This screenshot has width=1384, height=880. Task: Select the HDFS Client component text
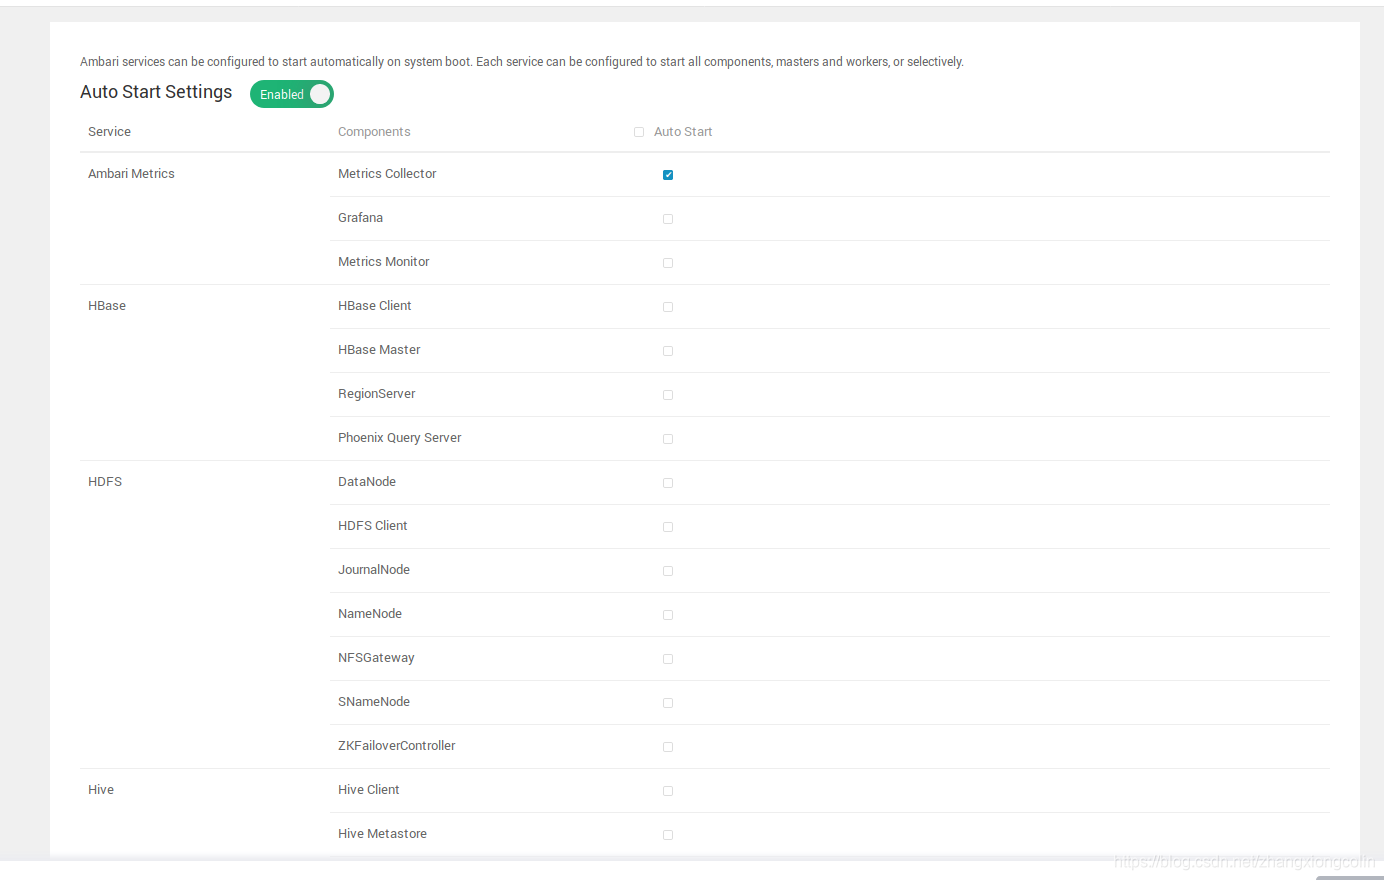point(373,526)
